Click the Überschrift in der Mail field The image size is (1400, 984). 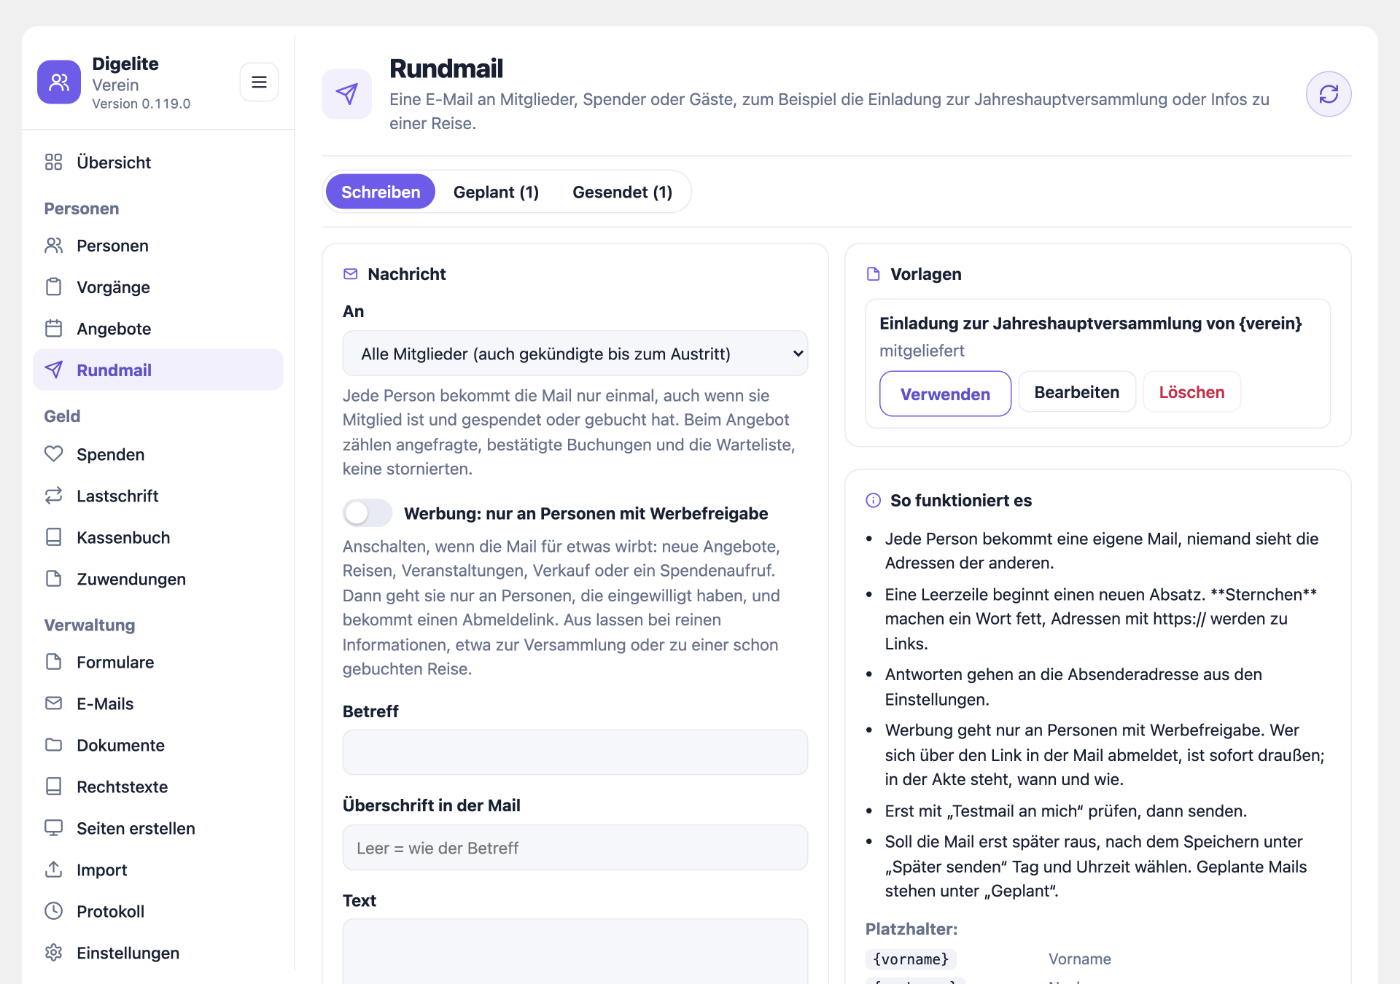click(x=575, y=848)
